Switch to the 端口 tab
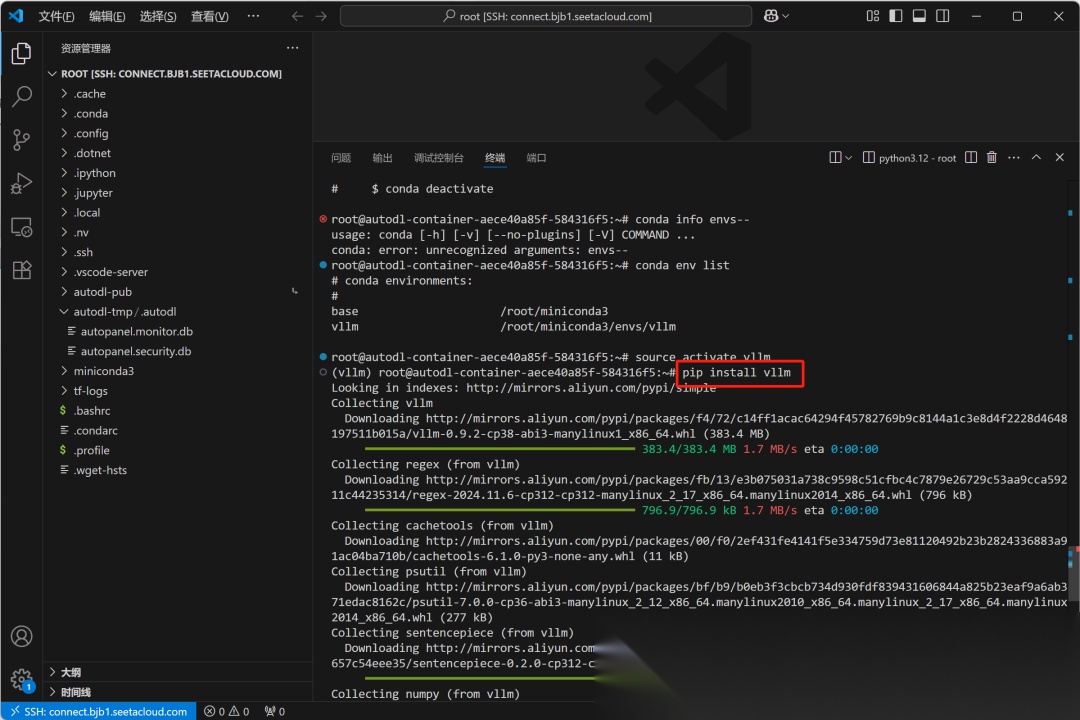Screen dimensions: 1080x720 point(536,158)
